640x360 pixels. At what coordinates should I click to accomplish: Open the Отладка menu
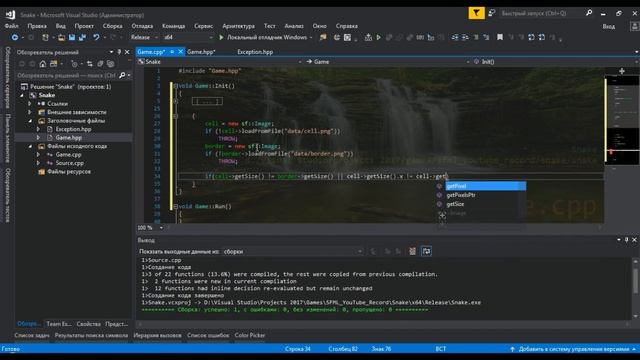(142, 26)
